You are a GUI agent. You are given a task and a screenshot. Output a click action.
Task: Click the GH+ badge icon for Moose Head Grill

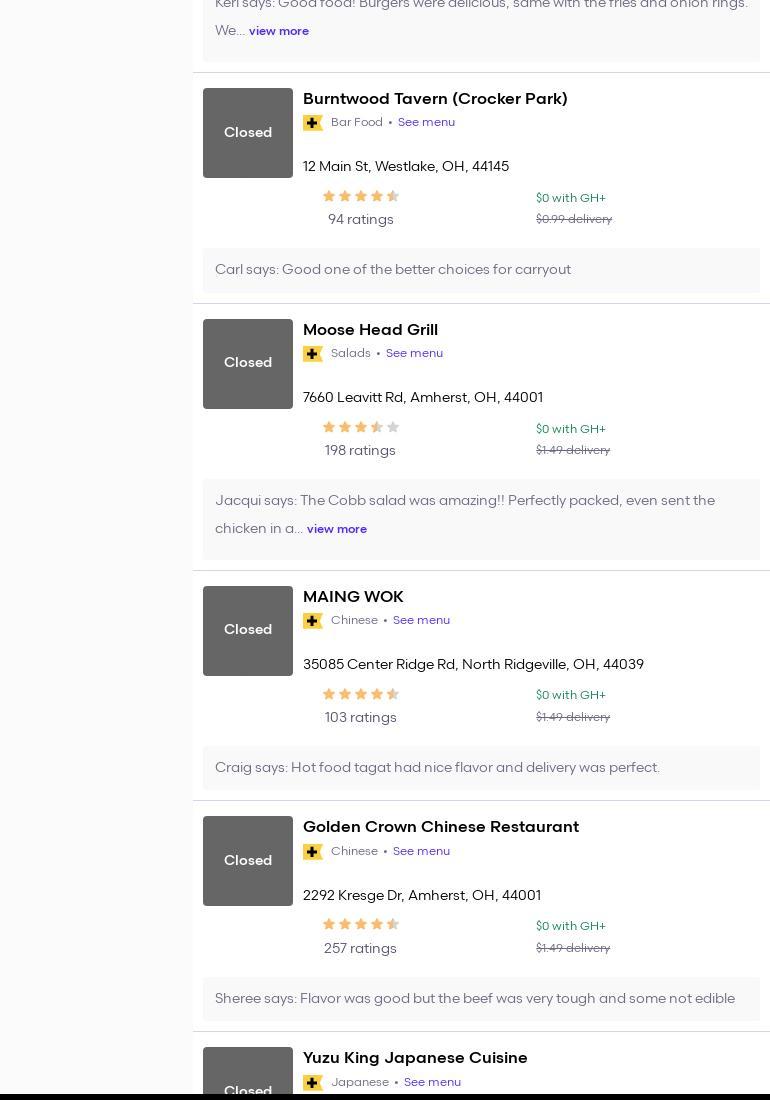[x=313, y=354]
